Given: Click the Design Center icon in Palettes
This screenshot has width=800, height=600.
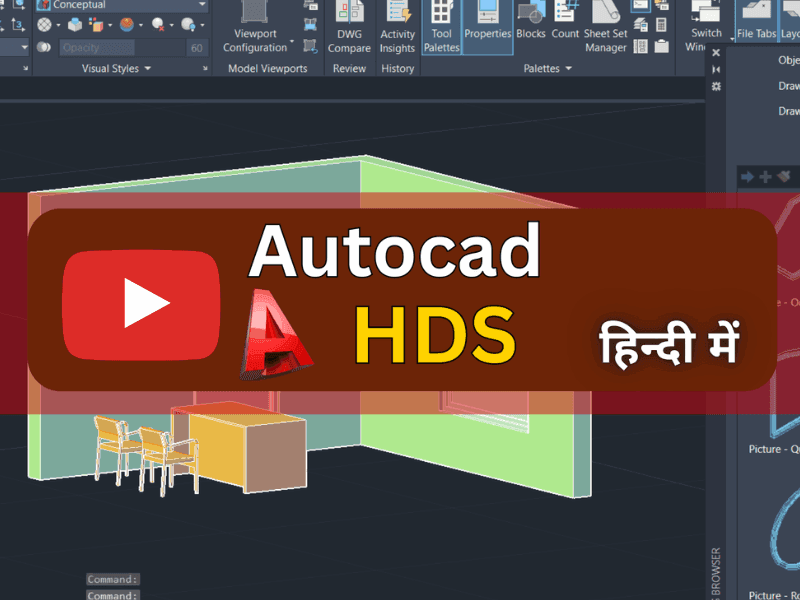Looking at the screenshot, I should (641, 46).
